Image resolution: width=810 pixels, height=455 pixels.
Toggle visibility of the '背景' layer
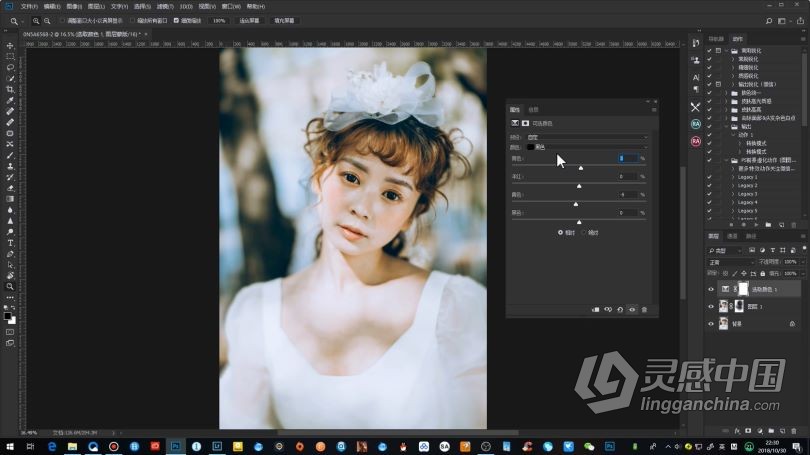(x=711, y=324)
